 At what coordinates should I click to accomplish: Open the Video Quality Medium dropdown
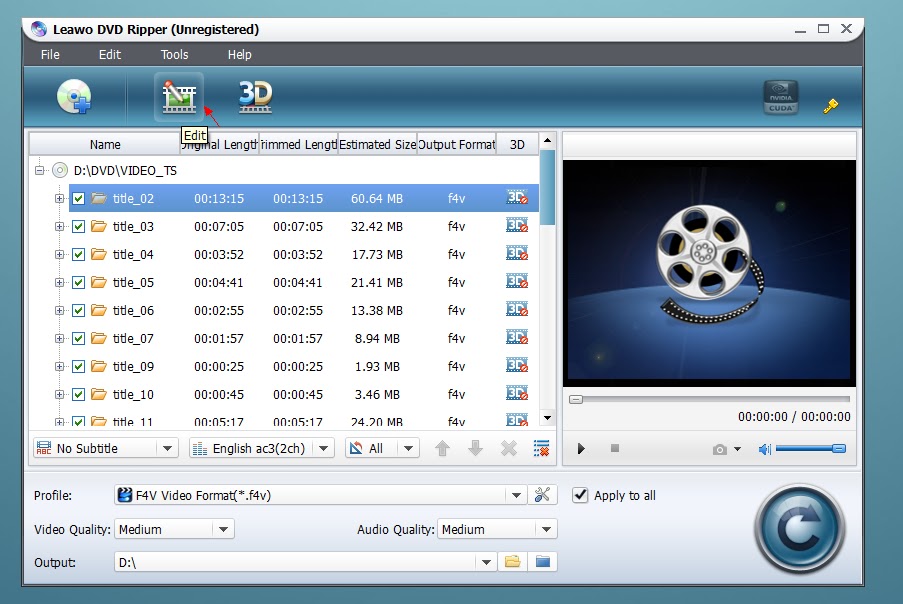point(174,529)
